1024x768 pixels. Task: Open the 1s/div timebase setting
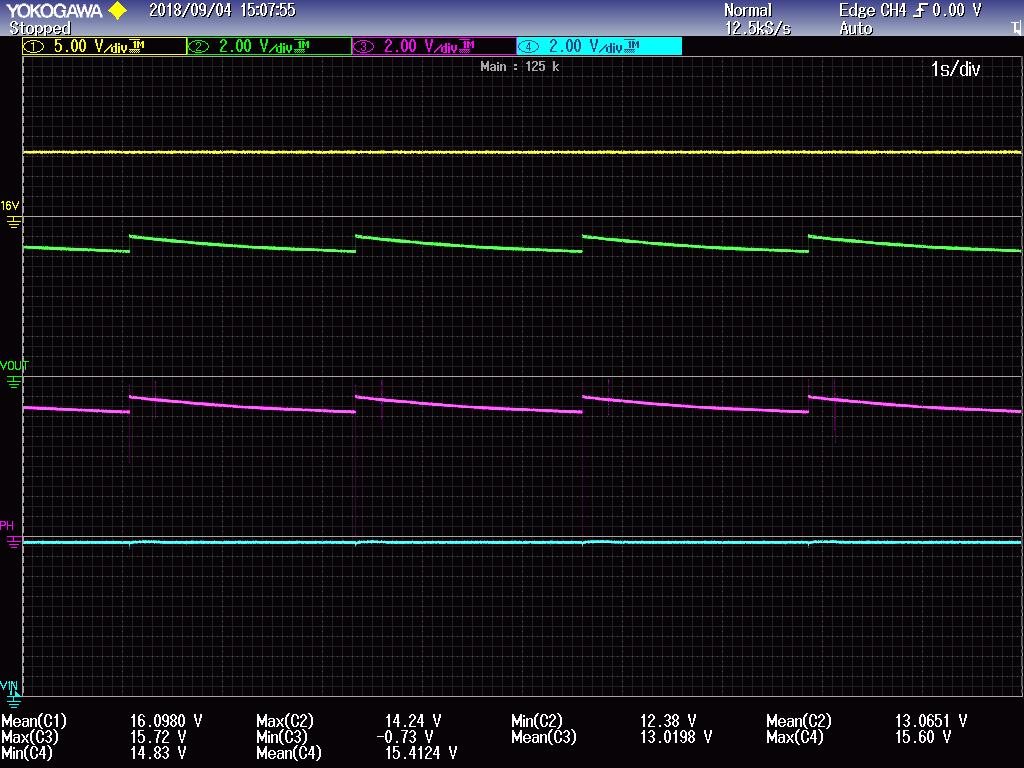click(x=955, y=69)
